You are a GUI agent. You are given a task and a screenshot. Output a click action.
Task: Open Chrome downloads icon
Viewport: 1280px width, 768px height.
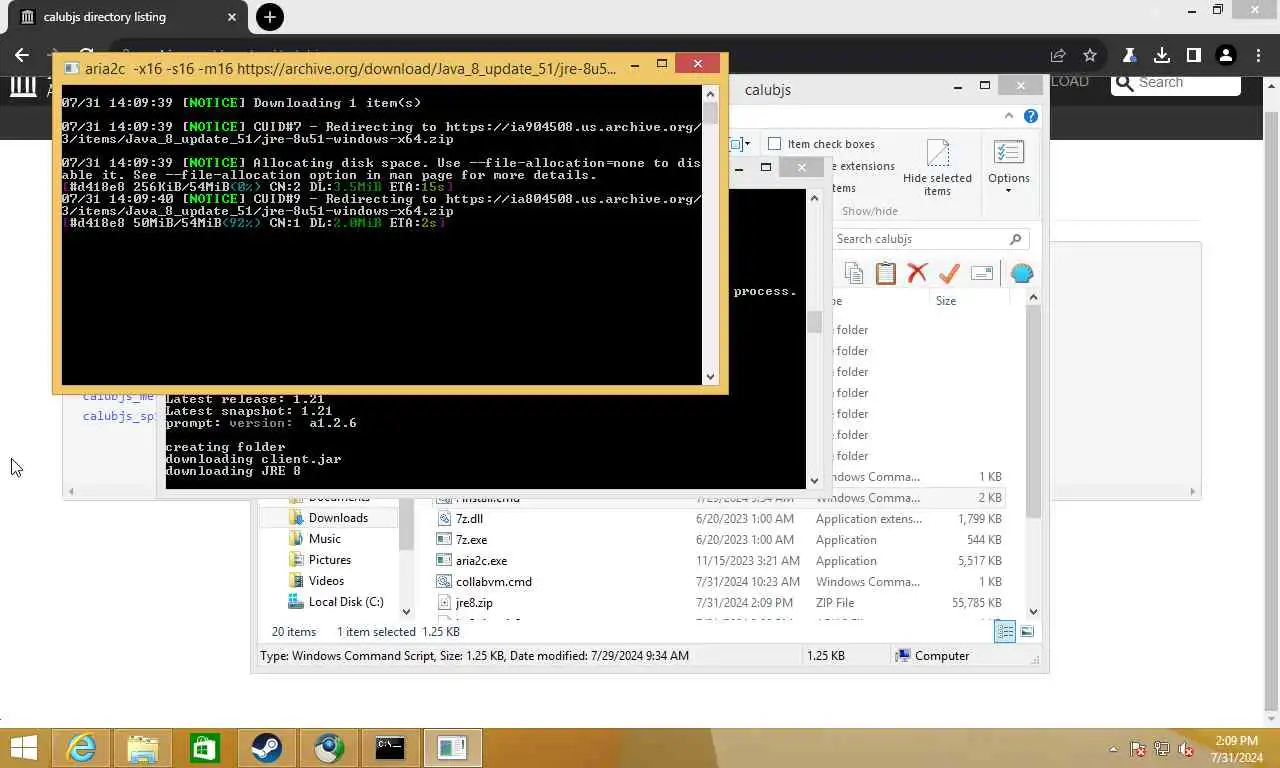coord(1161,55)
